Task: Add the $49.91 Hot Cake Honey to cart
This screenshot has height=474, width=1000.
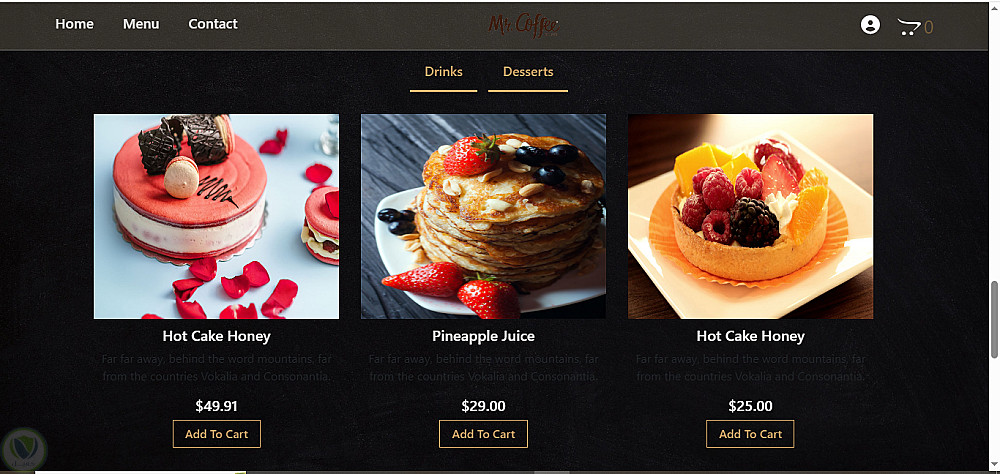Action: click(217, 434)
